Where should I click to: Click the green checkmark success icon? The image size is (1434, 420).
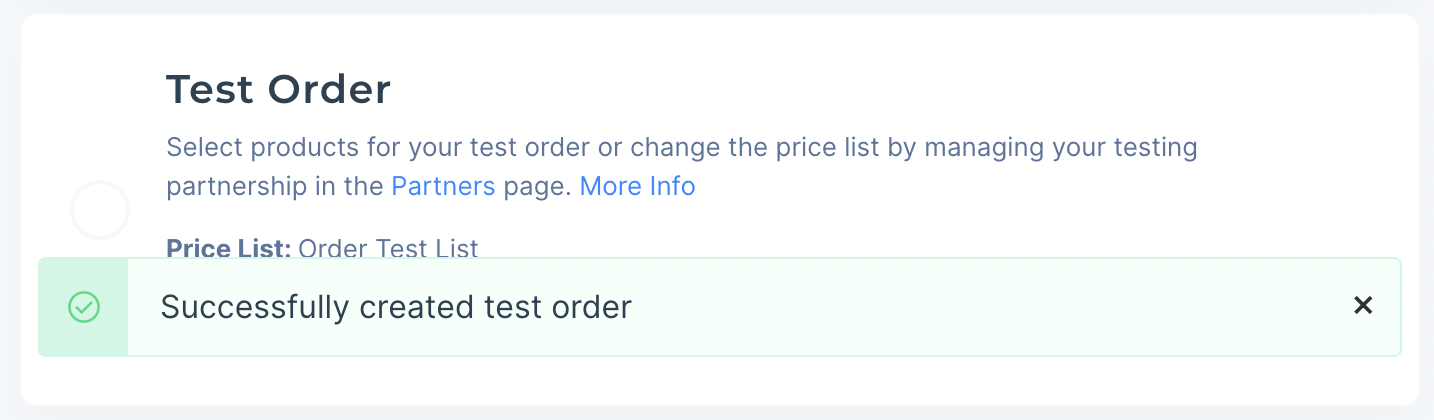(x=84, y=307)
